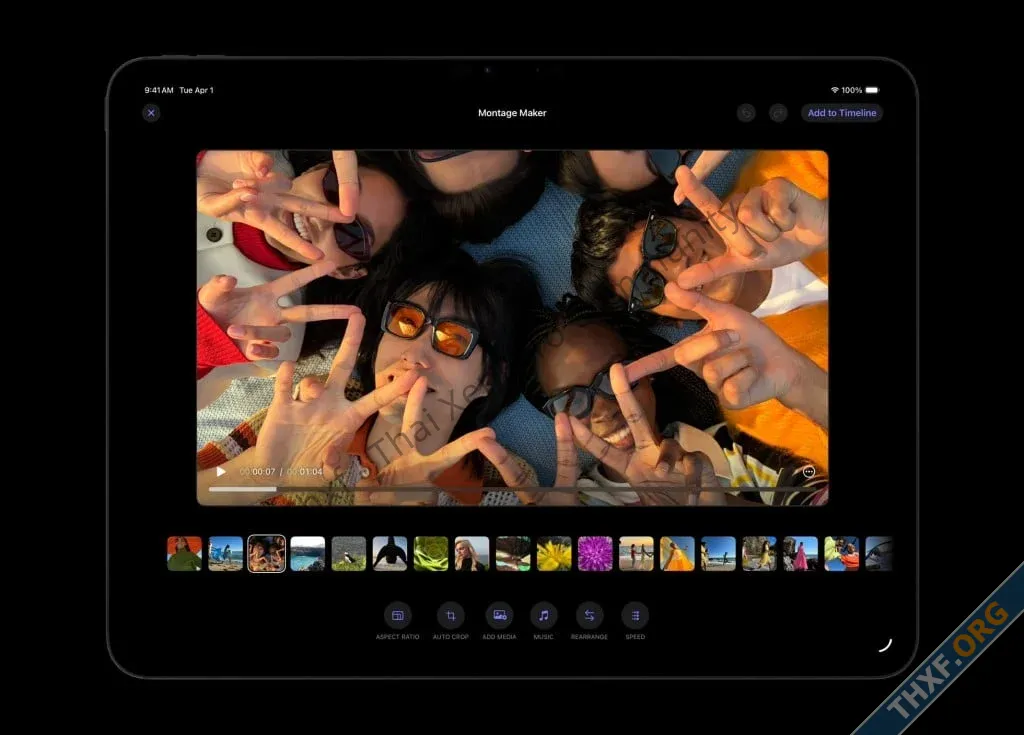The height and width of the screenshot is (735, 1024).
Task: Play the montage preview
Action: 221,472
